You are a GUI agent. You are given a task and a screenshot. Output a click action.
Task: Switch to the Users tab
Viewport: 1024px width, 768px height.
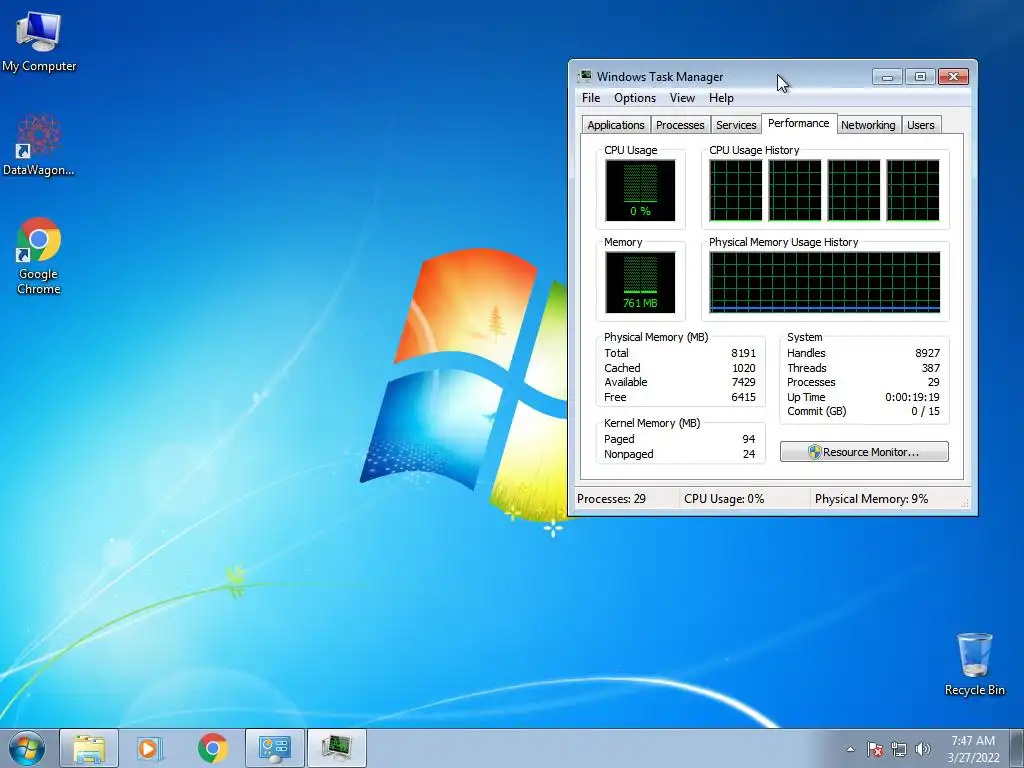(x=921, y=125)
